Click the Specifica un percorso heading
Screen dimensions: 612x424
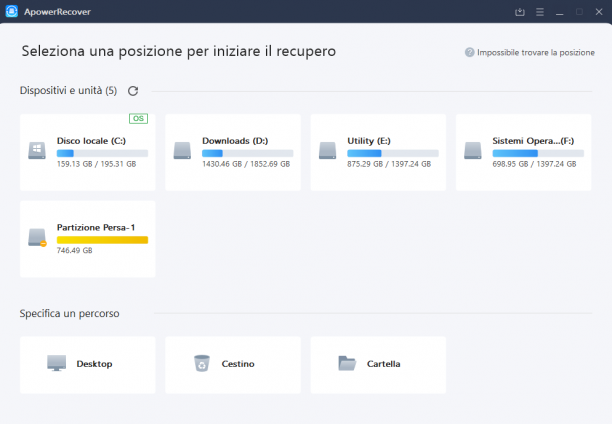(69, 314)
